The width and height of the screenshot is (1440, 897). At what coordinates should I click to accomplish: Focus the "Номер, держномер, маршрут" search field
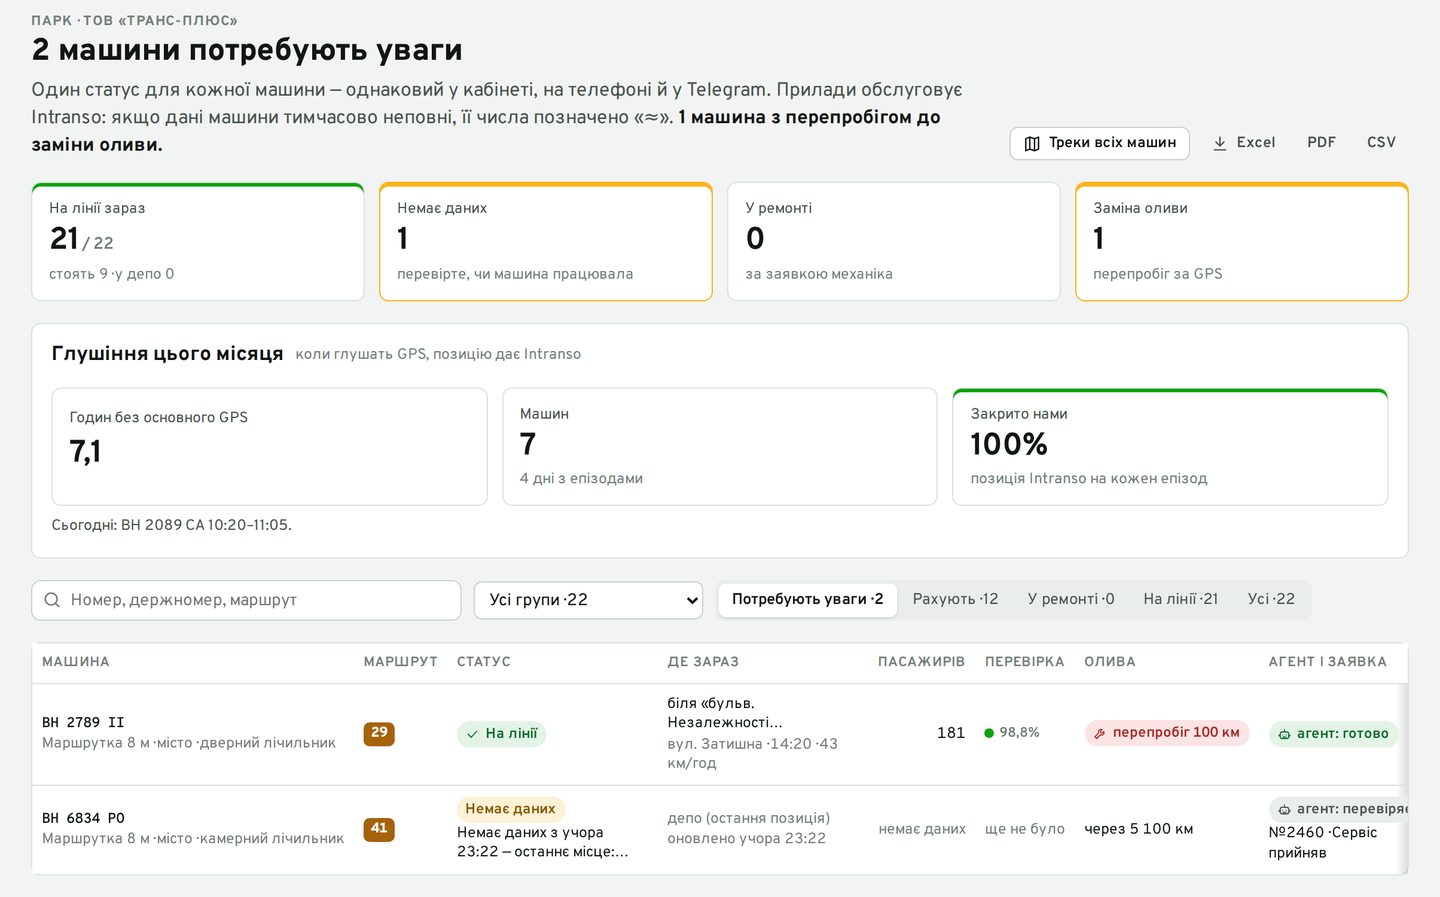click(x=246, y=600)
